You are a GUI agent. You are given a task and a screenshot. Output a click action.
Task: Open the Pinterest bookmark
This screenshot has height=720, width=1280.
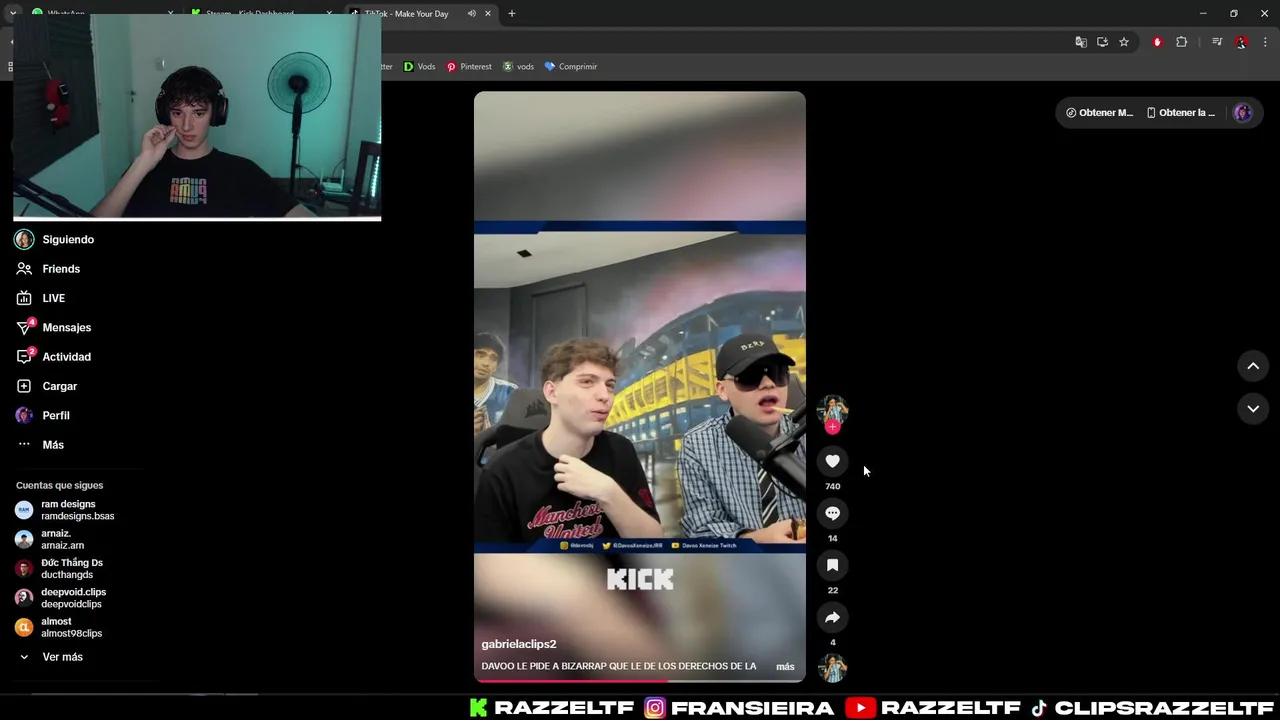[469, 67]
